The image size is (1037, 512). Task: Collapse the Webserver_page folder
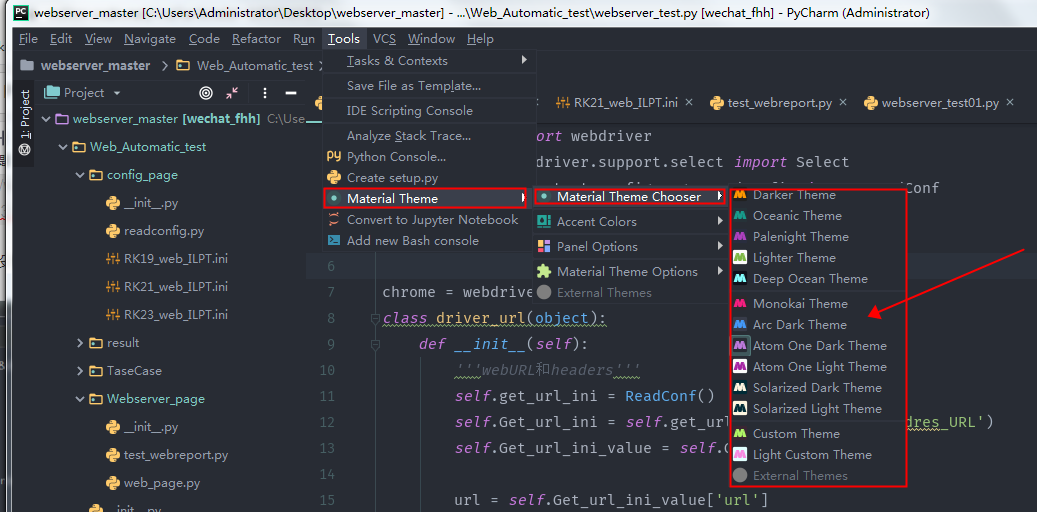click(x=80, y=399)
